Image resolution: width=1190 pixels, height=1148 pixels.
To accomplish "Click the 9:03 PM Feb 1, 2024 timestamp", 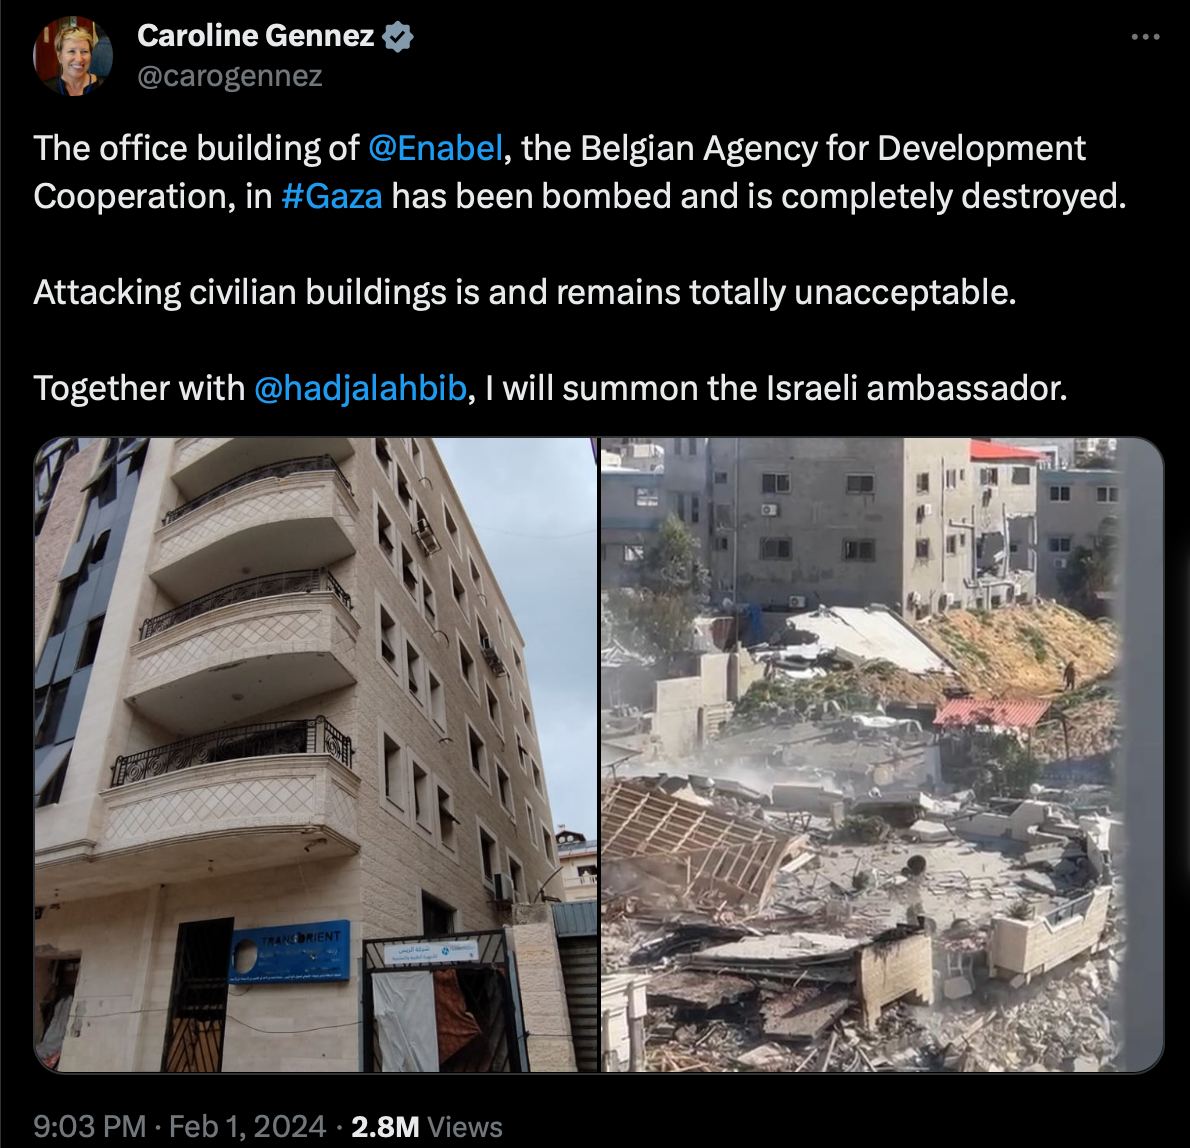I will [179, 1127].
